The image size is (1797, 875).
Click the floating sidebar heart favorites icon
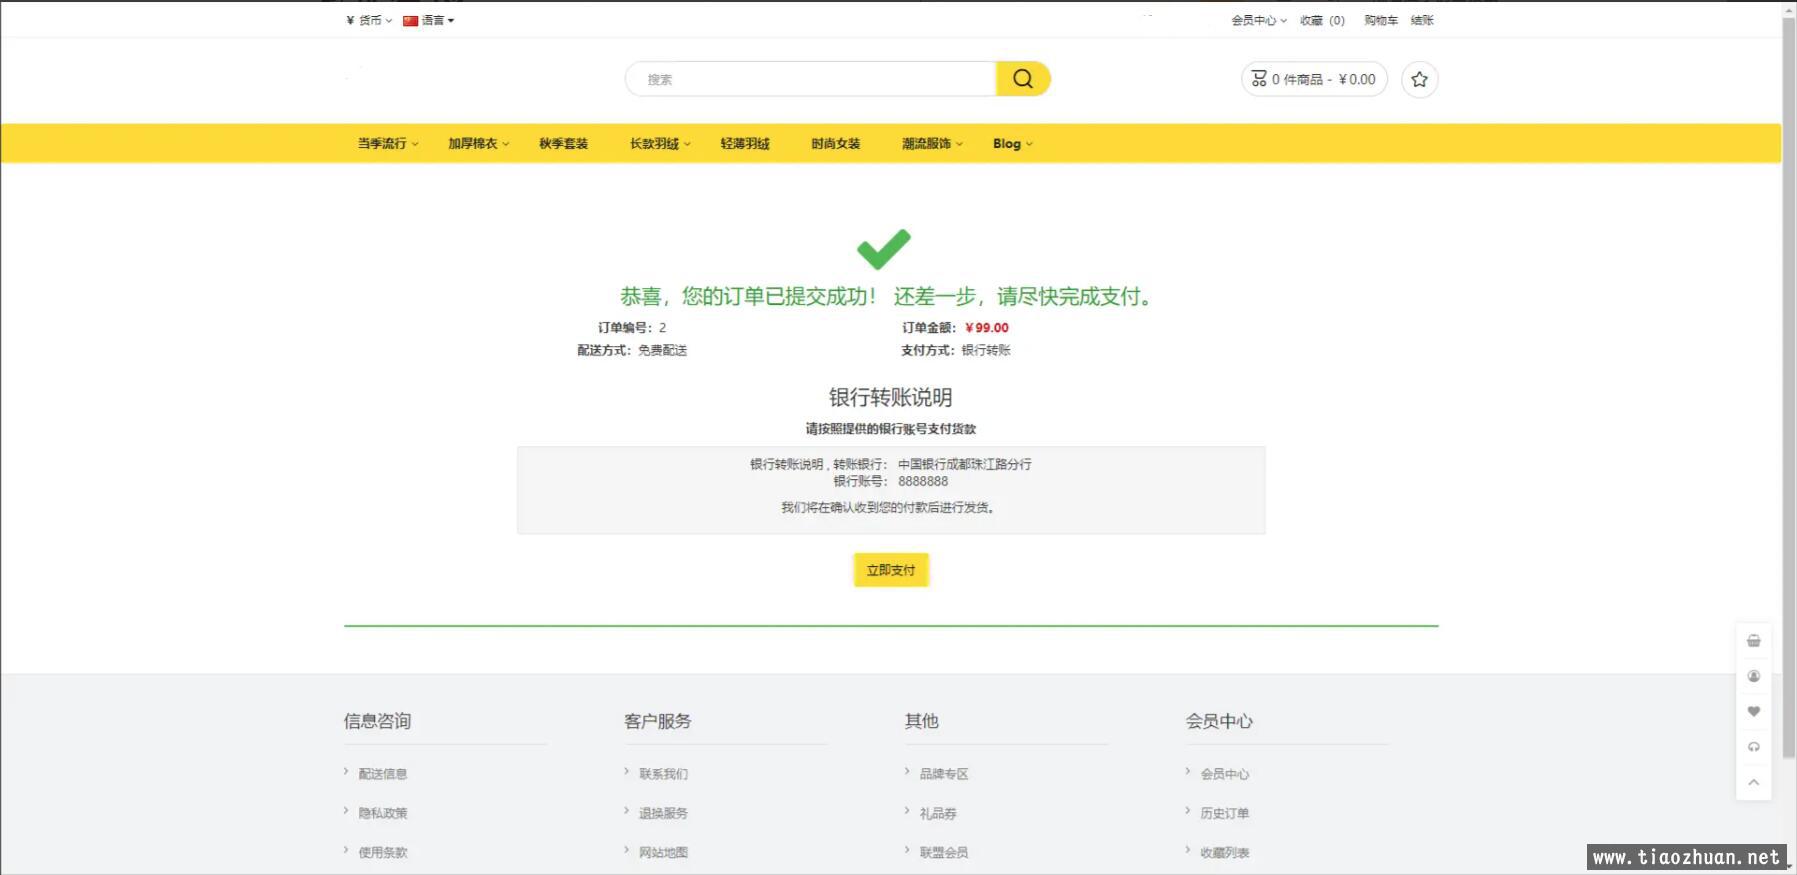1753,712
